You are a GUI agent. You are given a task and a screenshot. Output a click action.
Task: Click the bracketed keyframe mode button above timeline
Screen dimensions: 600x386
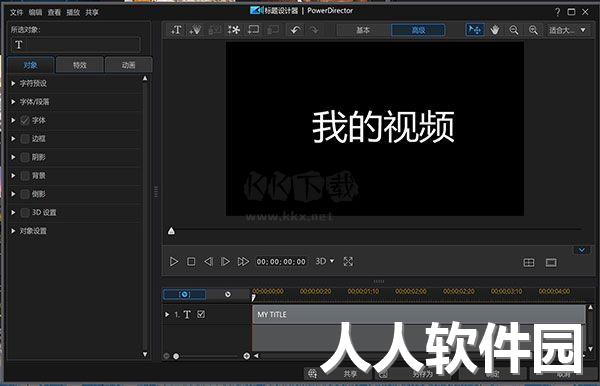click(x=185, y=294)
